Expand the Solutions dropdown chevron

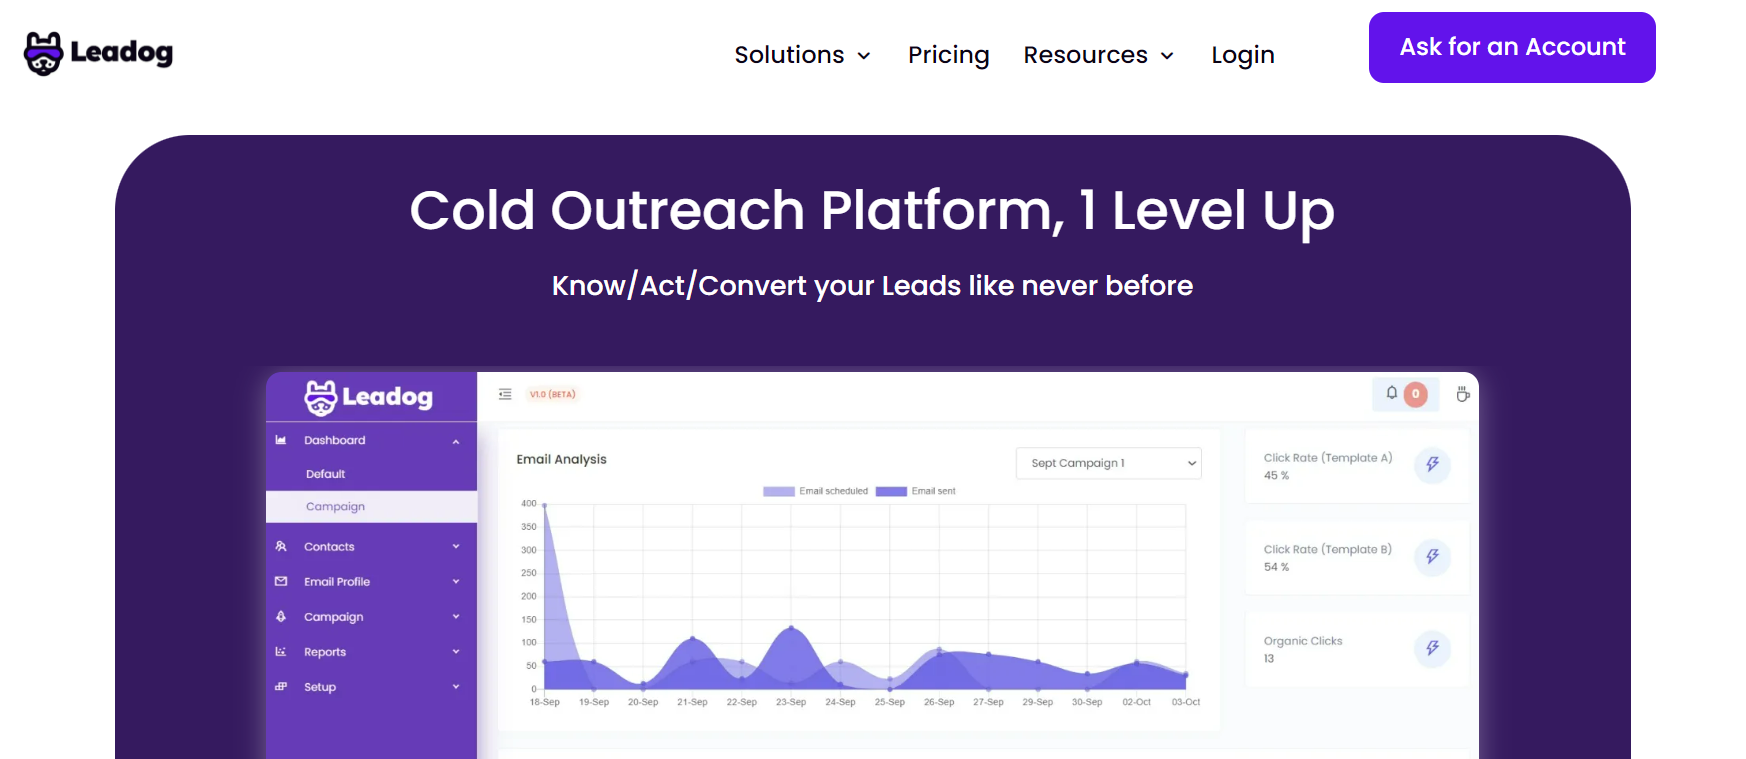click(x=864, y=56)
